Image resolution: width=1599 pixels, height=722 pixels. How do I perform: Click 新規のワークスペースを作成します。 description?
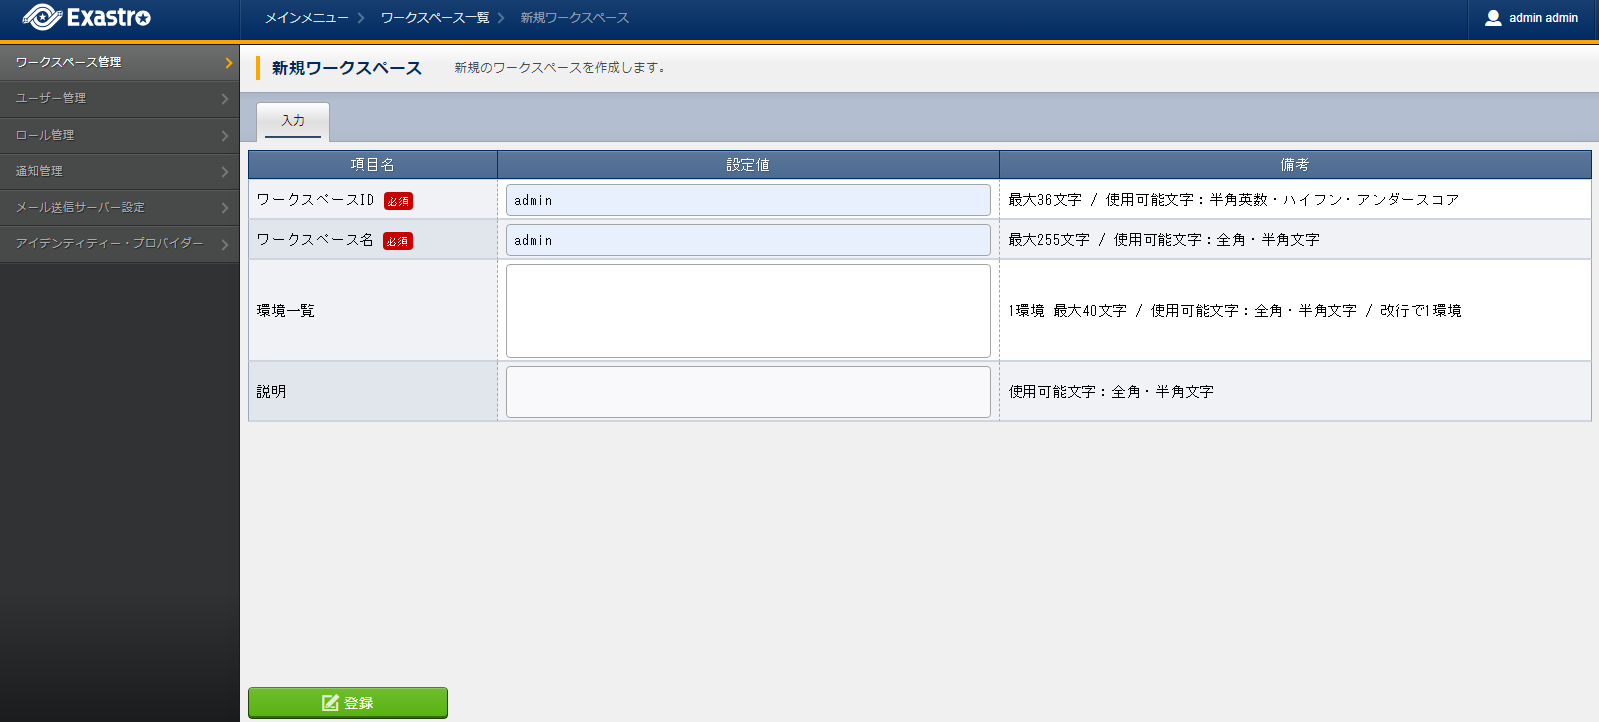pyautogui.click(x=560, y=68)
